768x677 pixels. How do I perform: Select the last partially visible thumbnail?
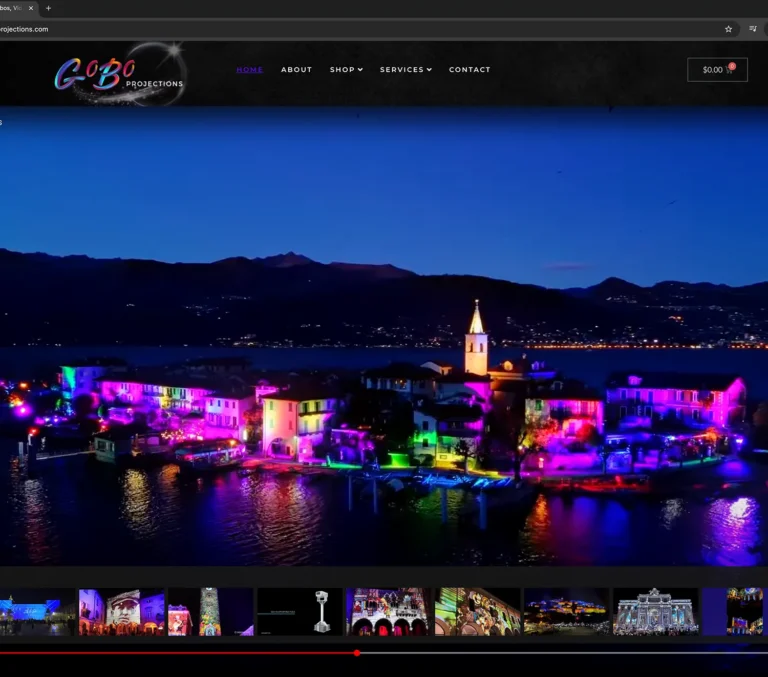(x=735, y=612)
